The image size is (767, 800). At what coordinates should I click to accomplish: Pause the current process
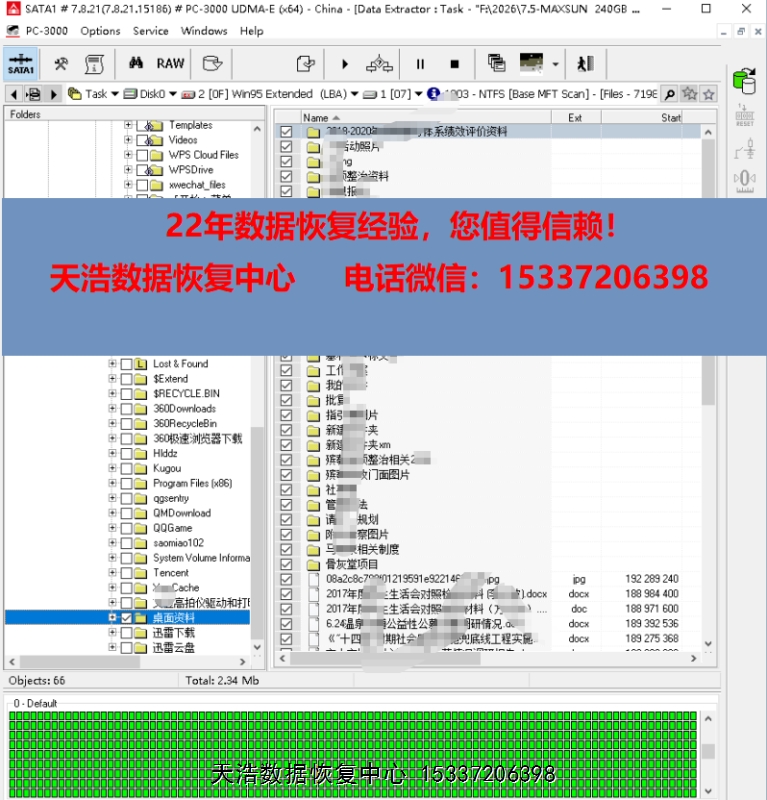point(420,64)
